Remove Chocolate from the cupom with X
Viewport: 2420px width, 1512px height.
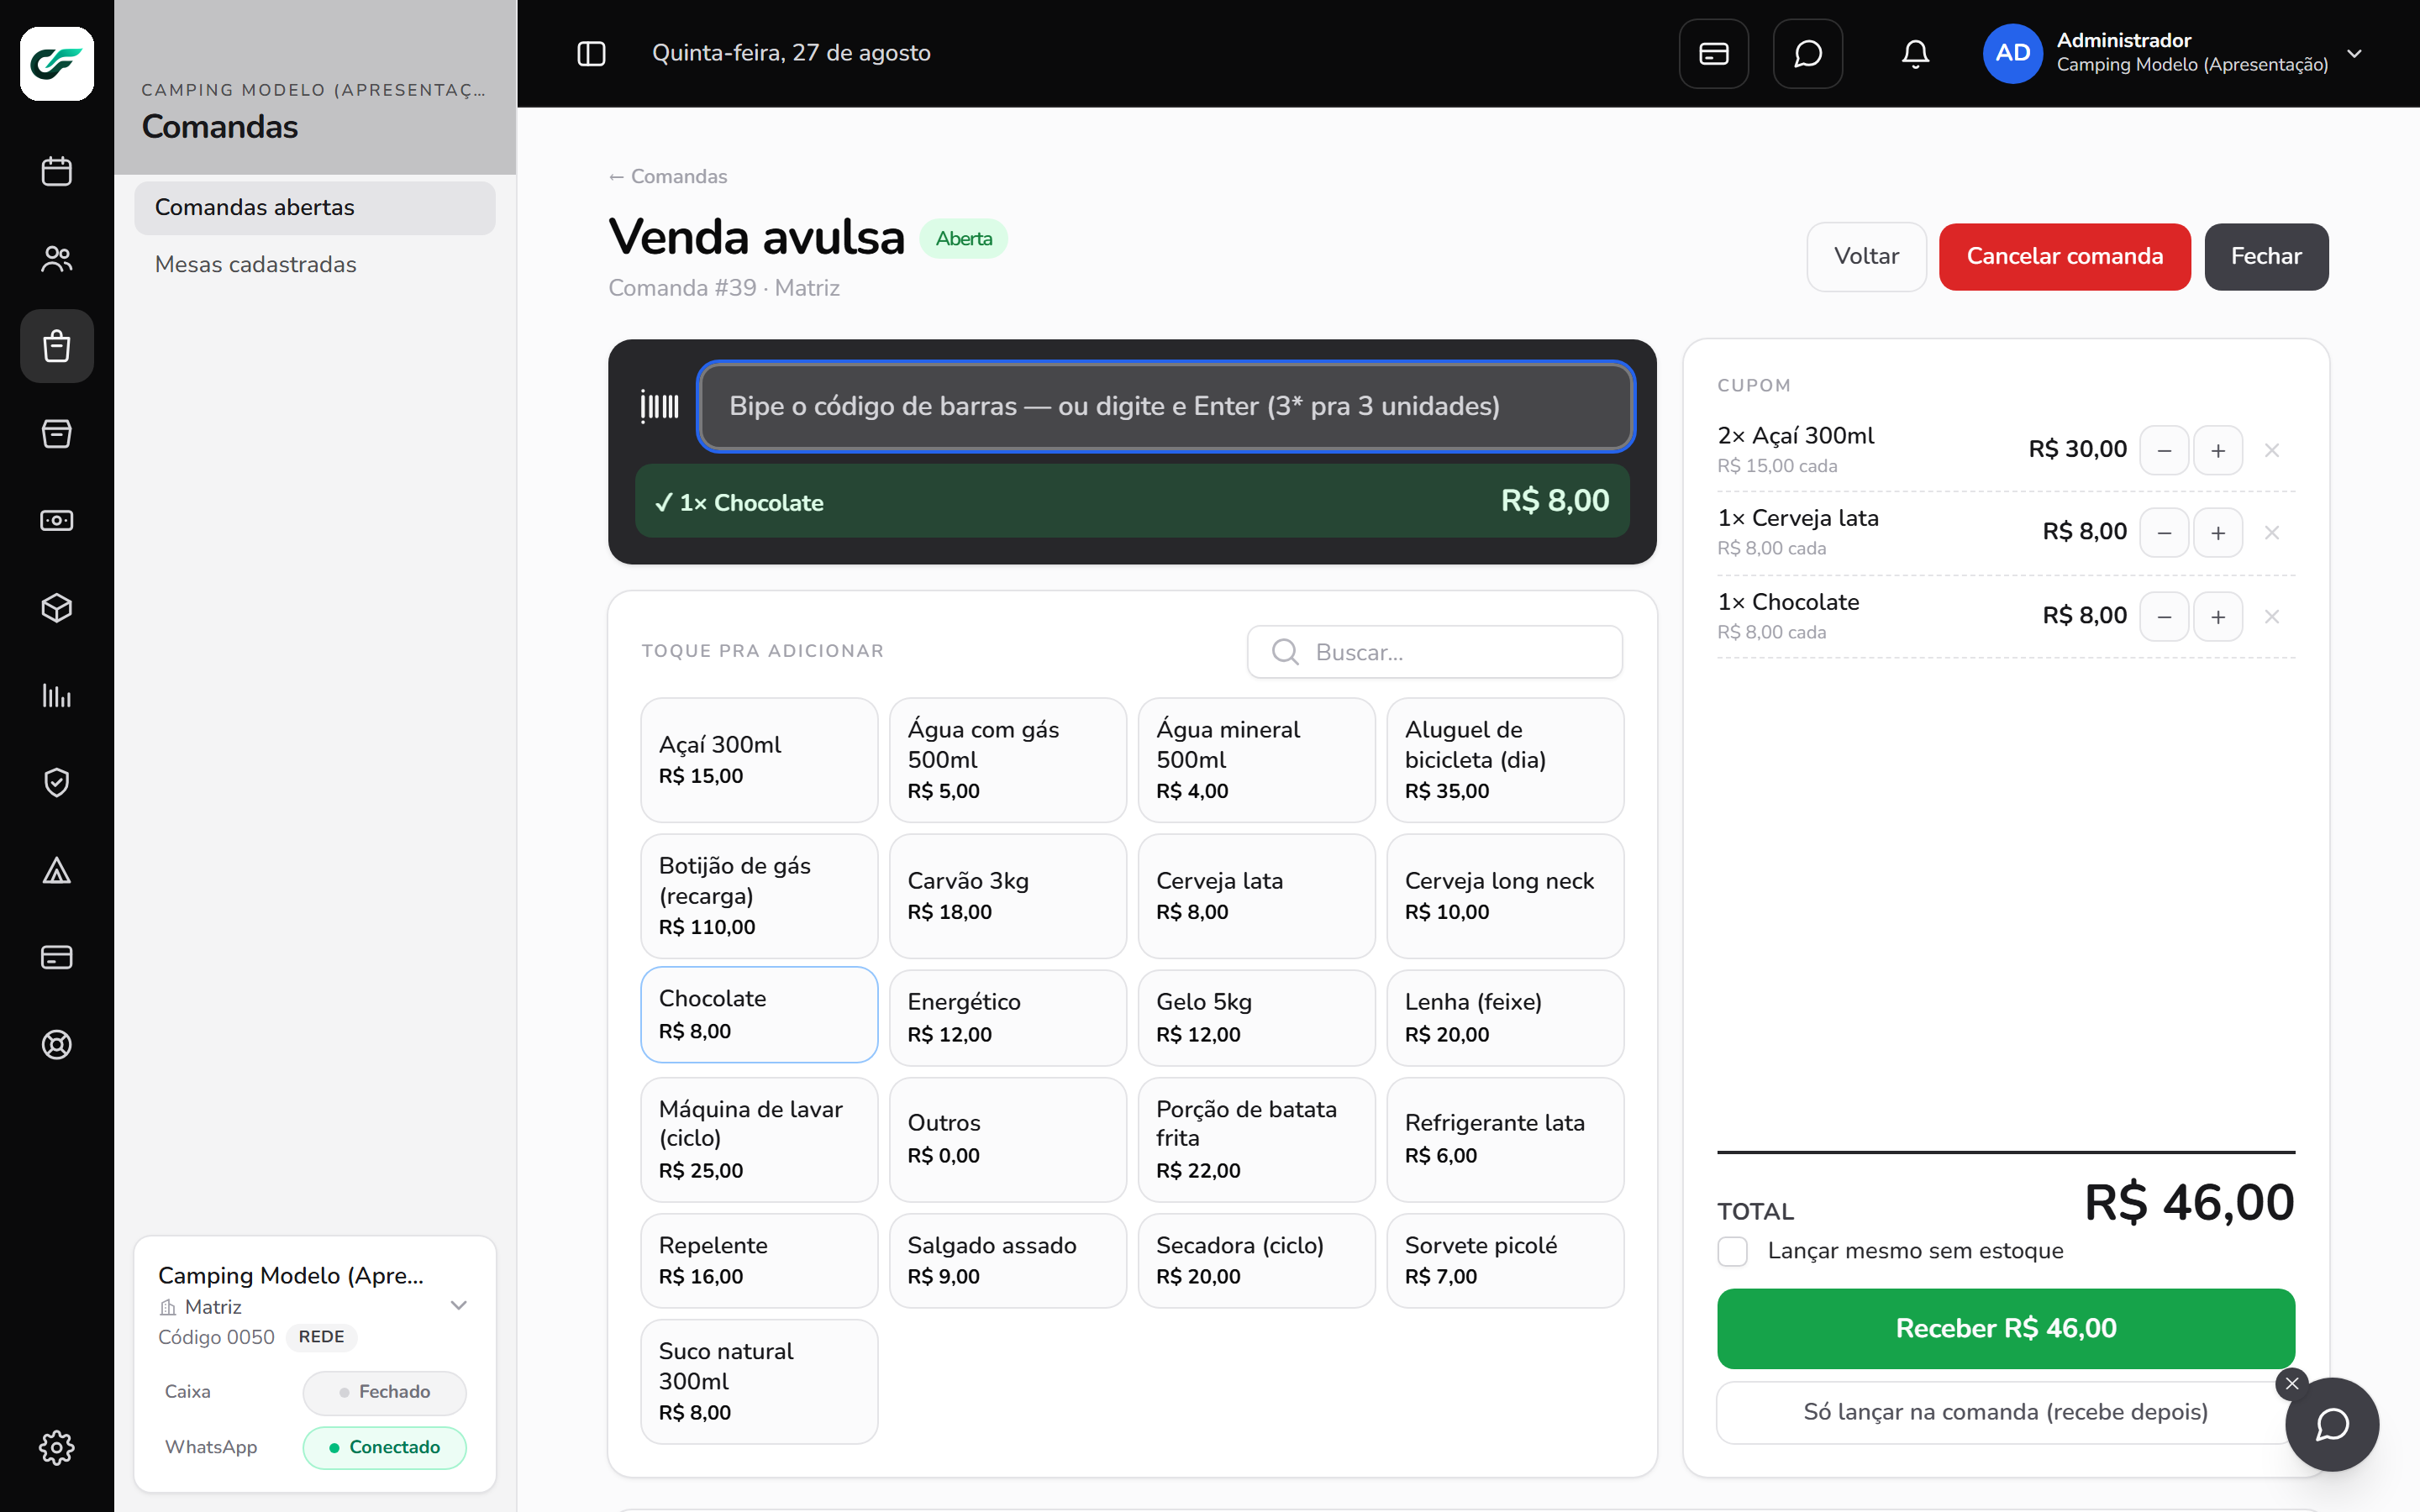point(2272,616)
